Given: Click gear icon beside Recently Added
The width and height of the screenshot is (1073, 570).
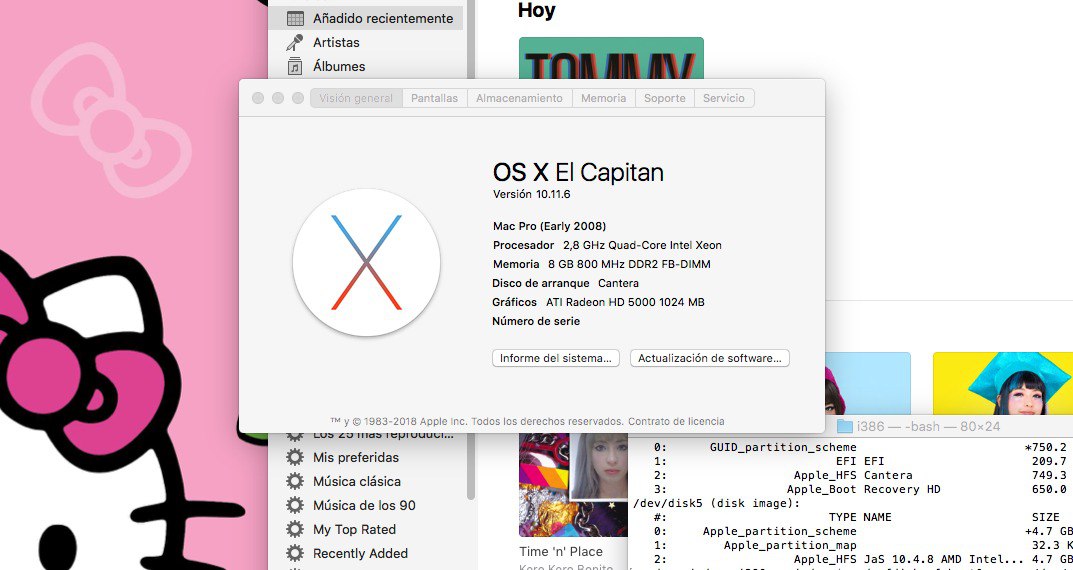Looking at the screenshot, I should tap(295, 553).
